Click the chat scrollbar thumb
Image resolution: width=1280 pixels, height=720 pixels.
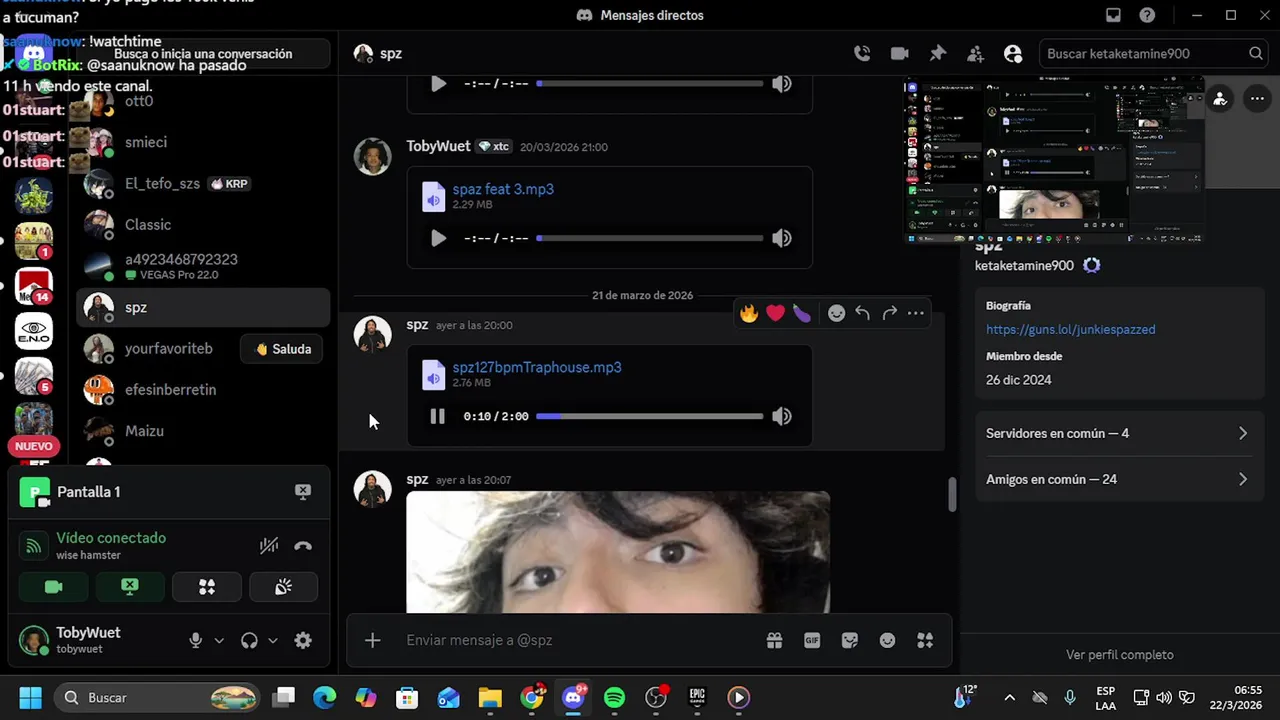click(x=952, y=494)
